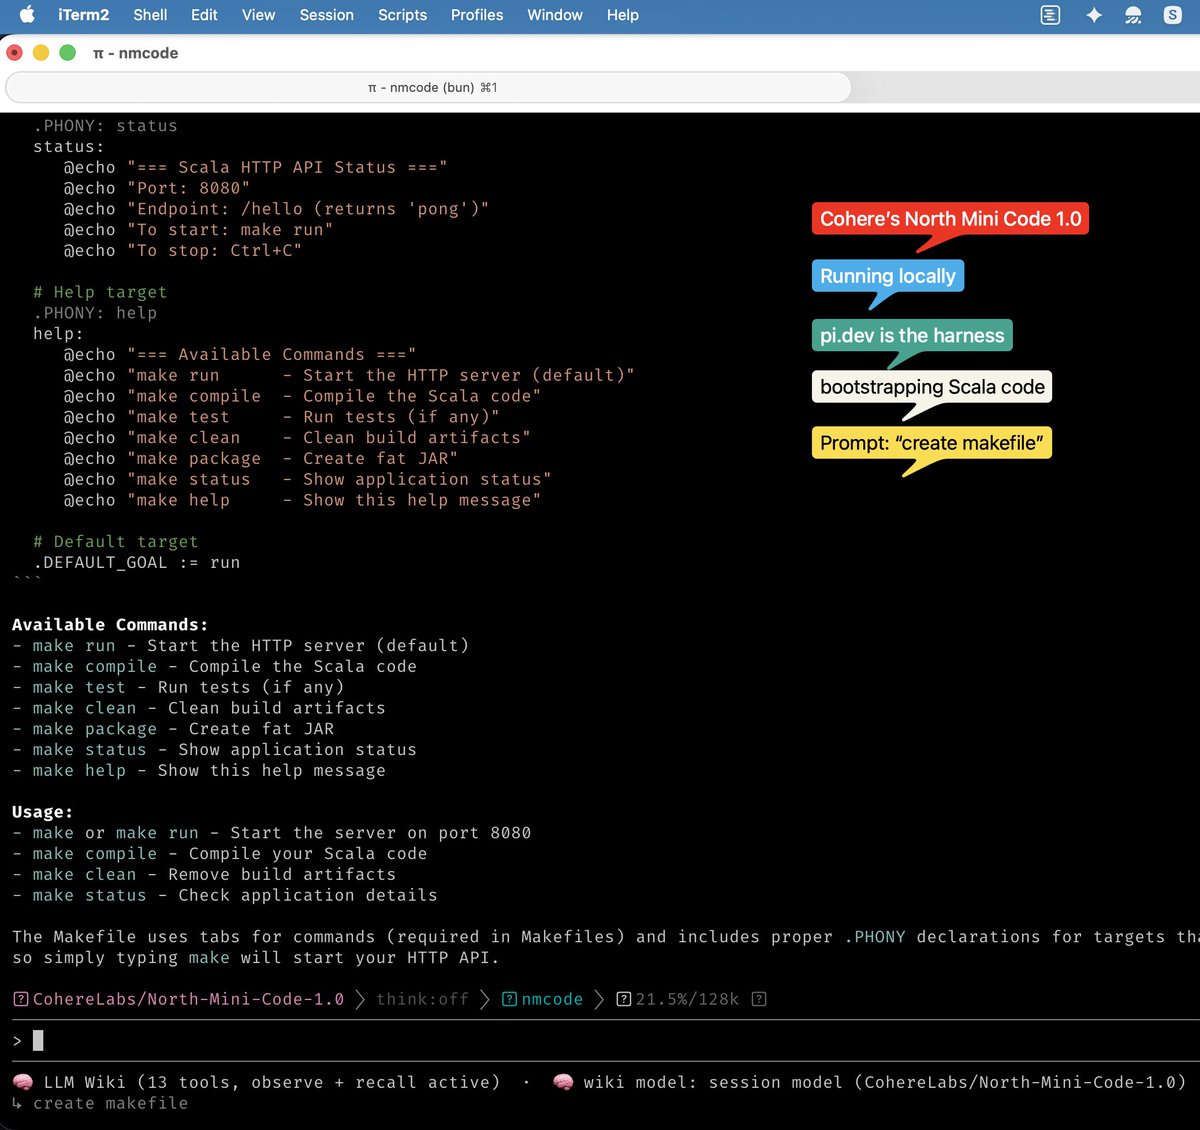
Task: Click the 'make clean - Remove build artifacts' line
Action: coord(204,874)
